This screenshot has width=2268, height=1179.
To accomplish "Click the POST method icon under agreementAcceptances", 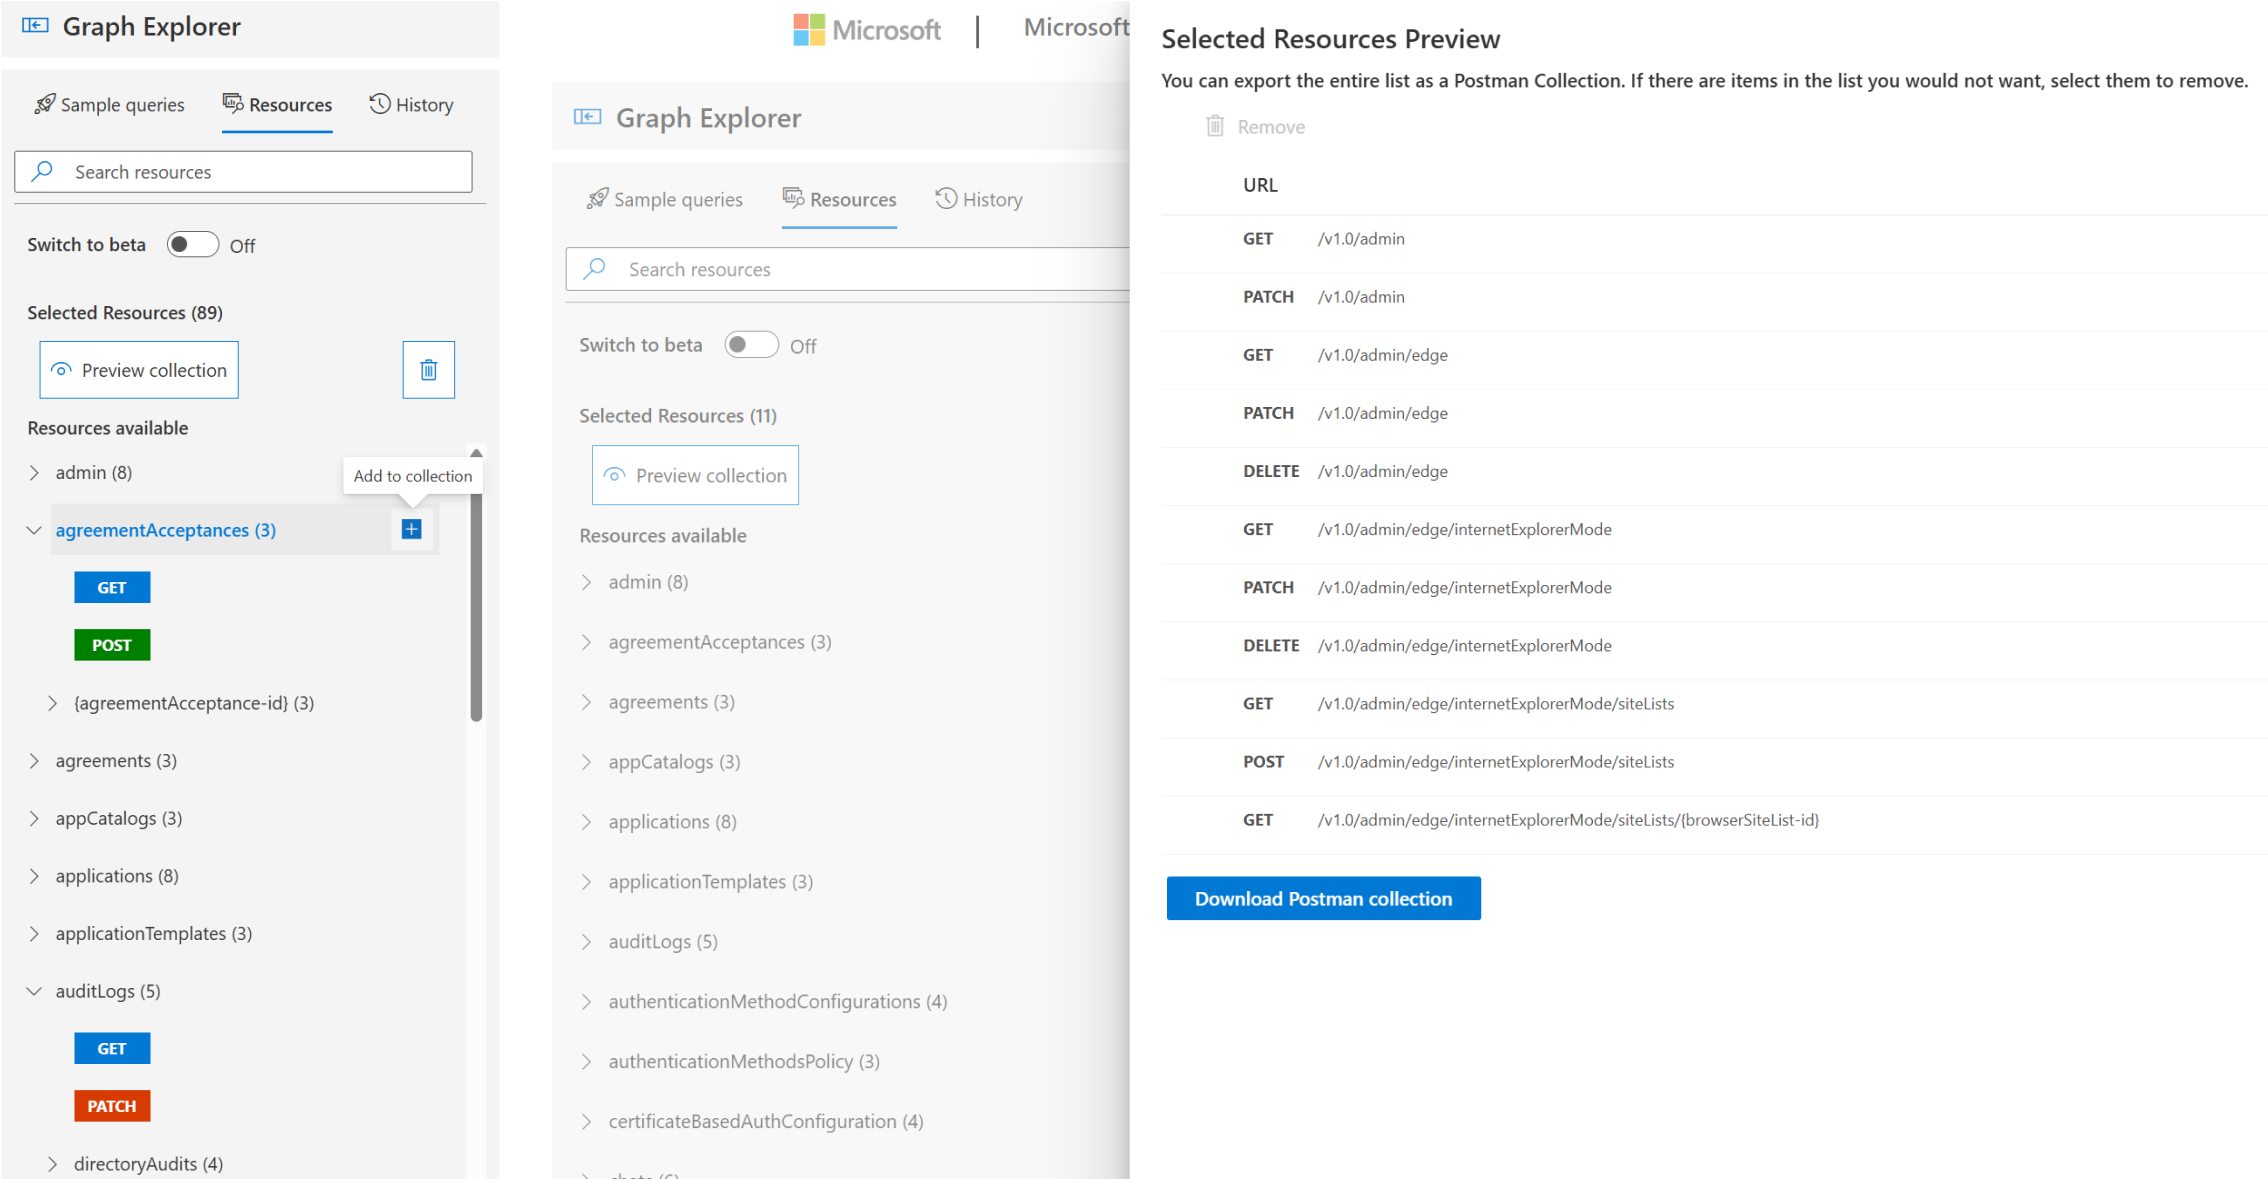I will point(112,644).
